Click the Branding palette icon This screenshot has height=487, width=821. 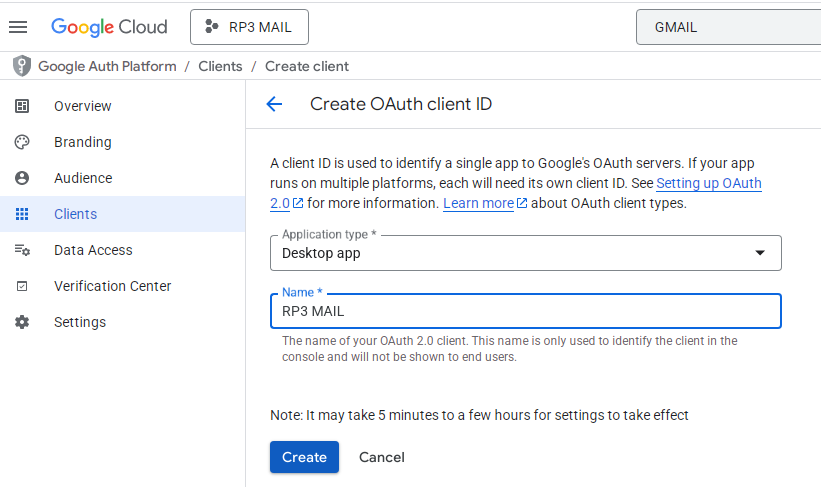[x=22, y=142]
